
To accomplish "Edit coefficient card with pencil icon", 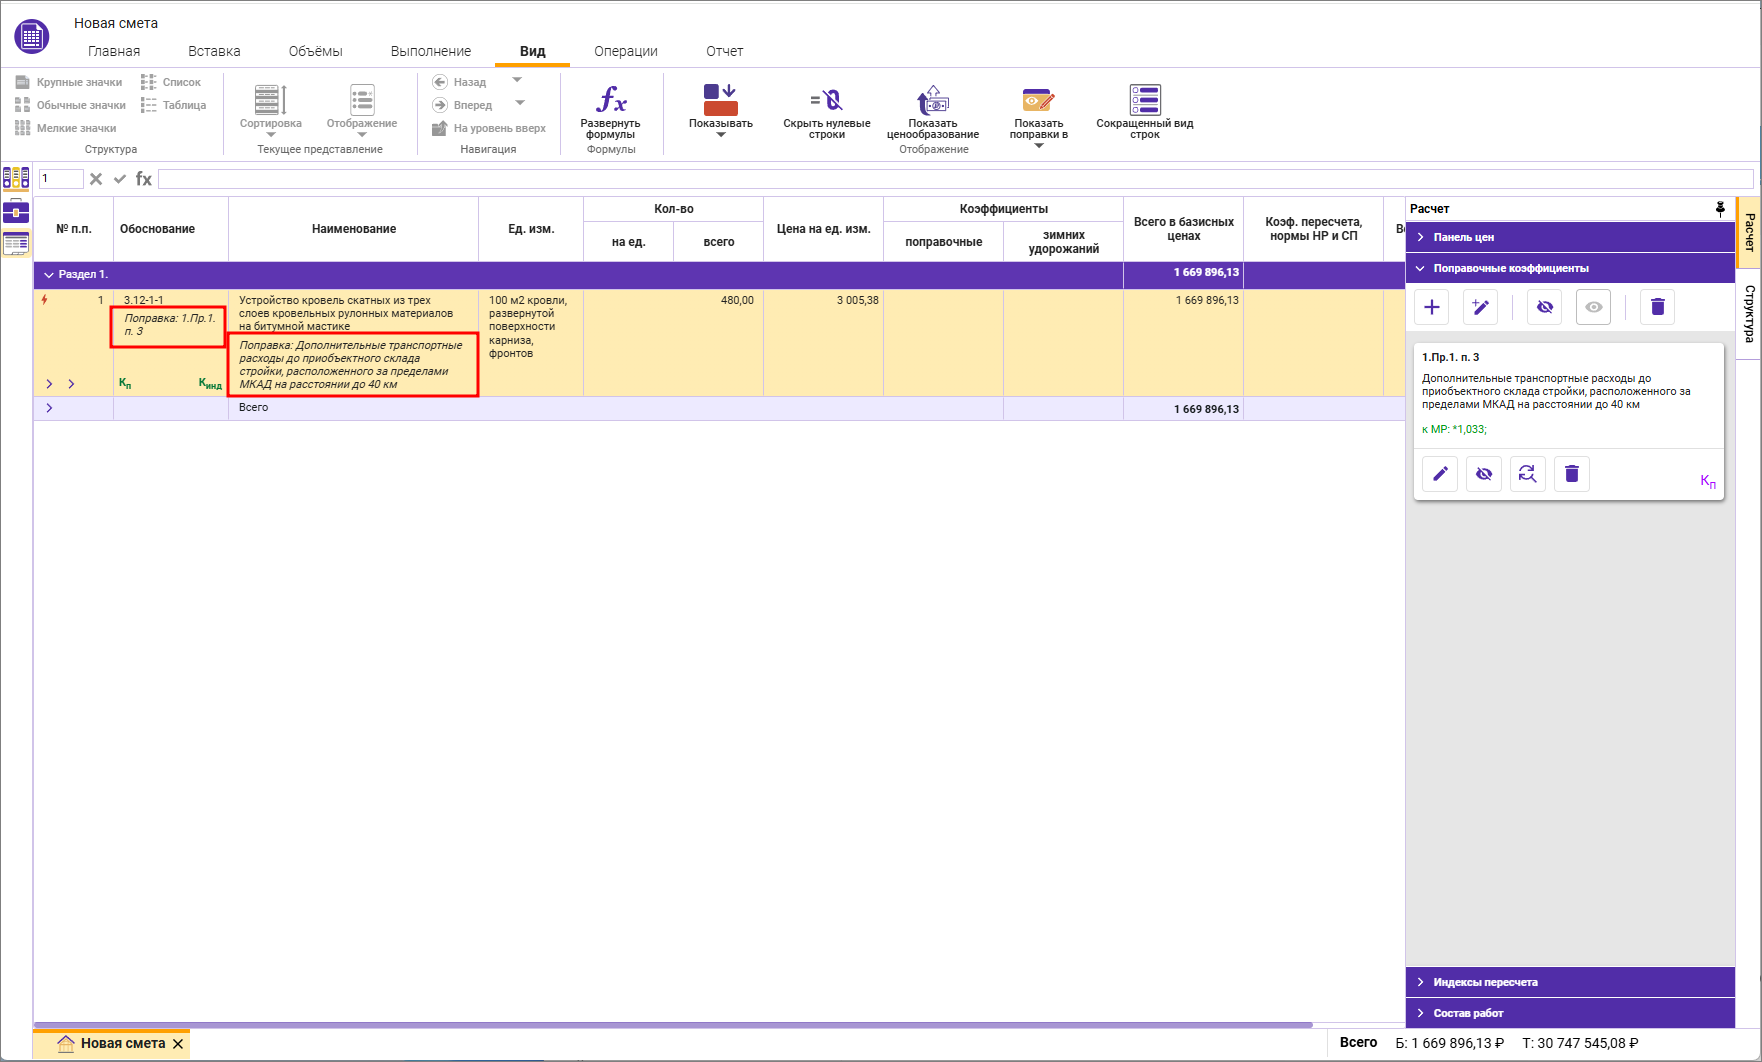I will click(1439, 474).
